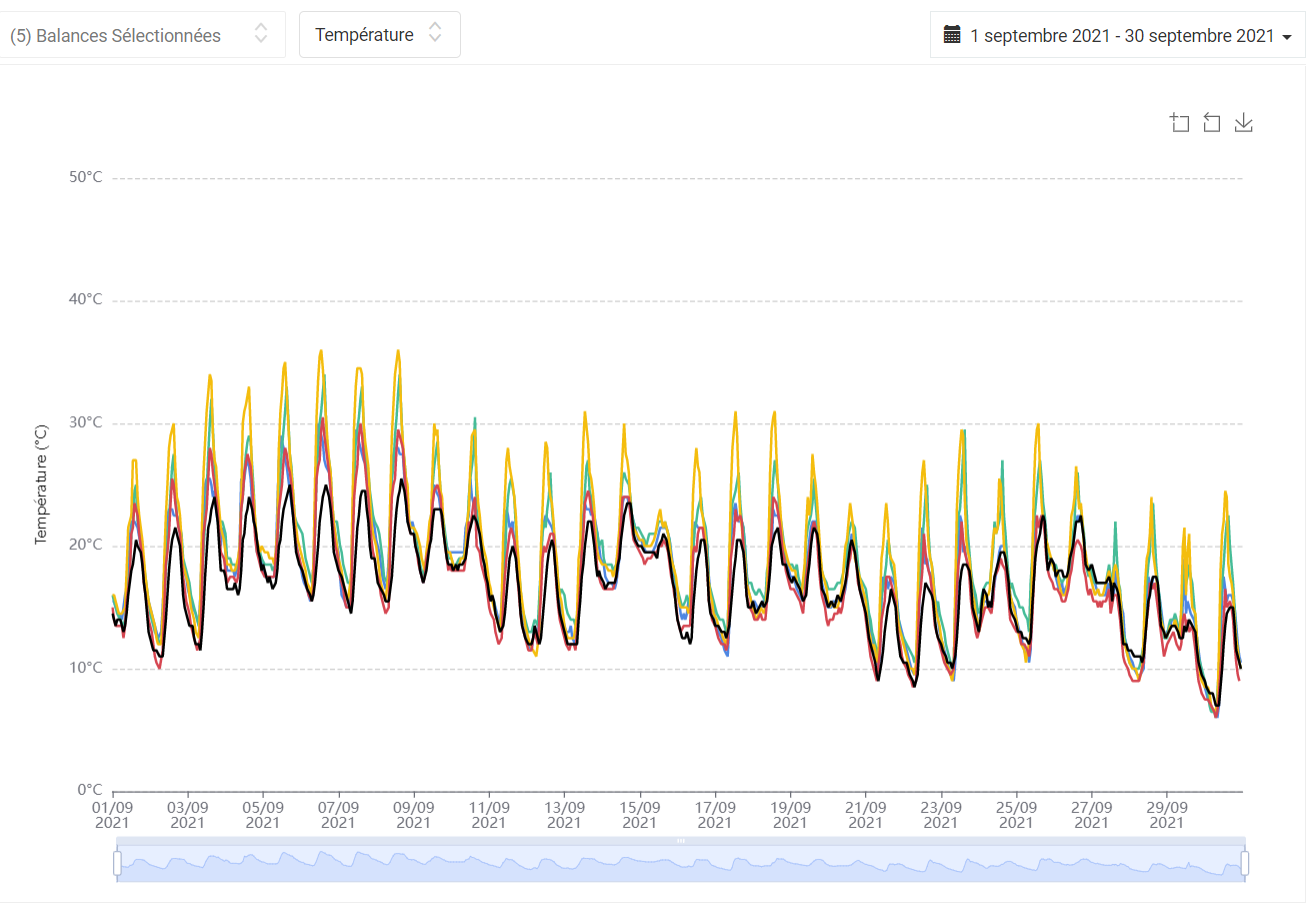This screenshot has height=906, width=1309.
Task: Click the Température (°C) axis title
Action: tap(41, 484)
